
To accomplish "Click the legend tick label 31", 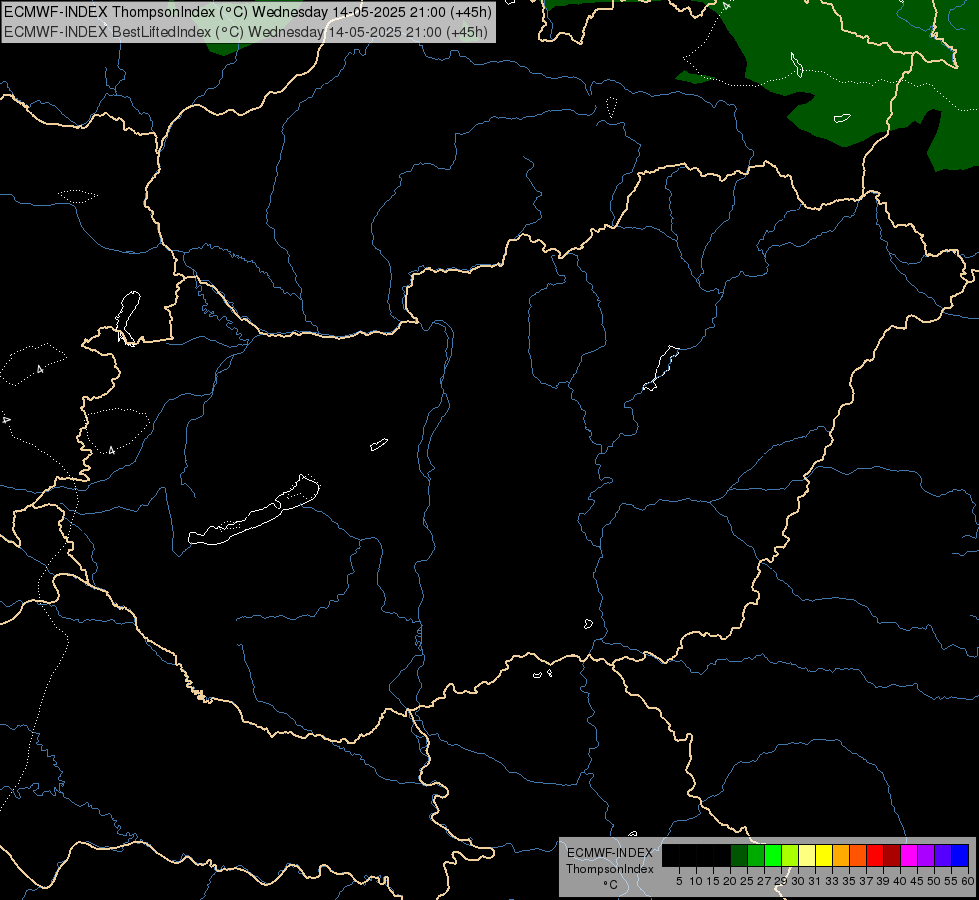I will pyautogui.click(x=815, y=881).
